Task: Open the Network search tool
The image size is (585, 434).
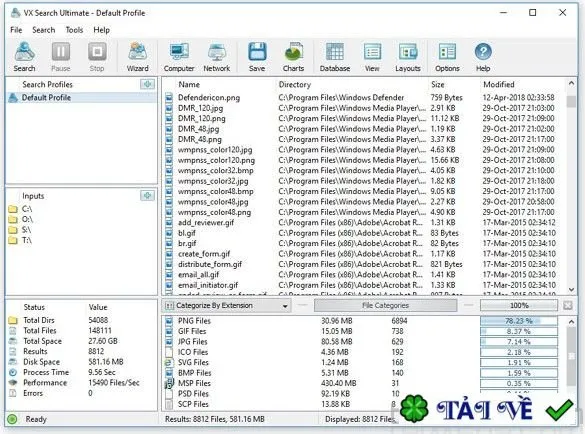Action: pos(216,57)
